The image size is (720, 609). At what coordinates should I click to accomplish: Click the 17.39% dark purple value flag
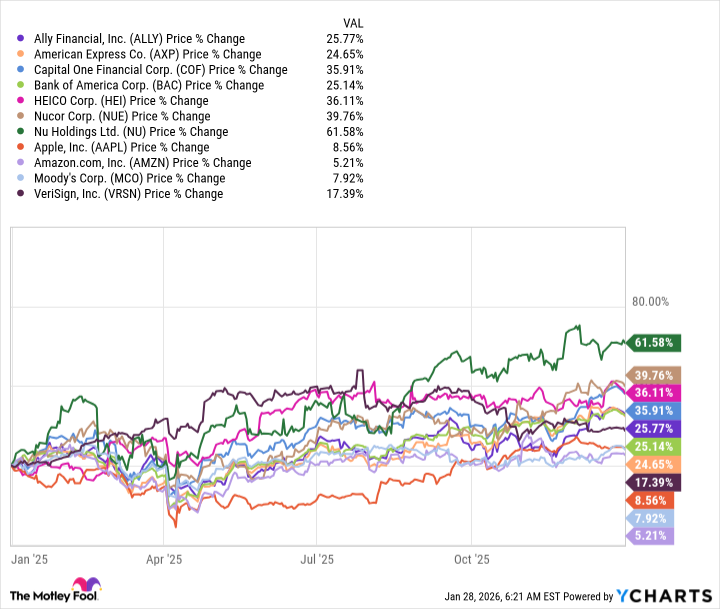(650, 482)
